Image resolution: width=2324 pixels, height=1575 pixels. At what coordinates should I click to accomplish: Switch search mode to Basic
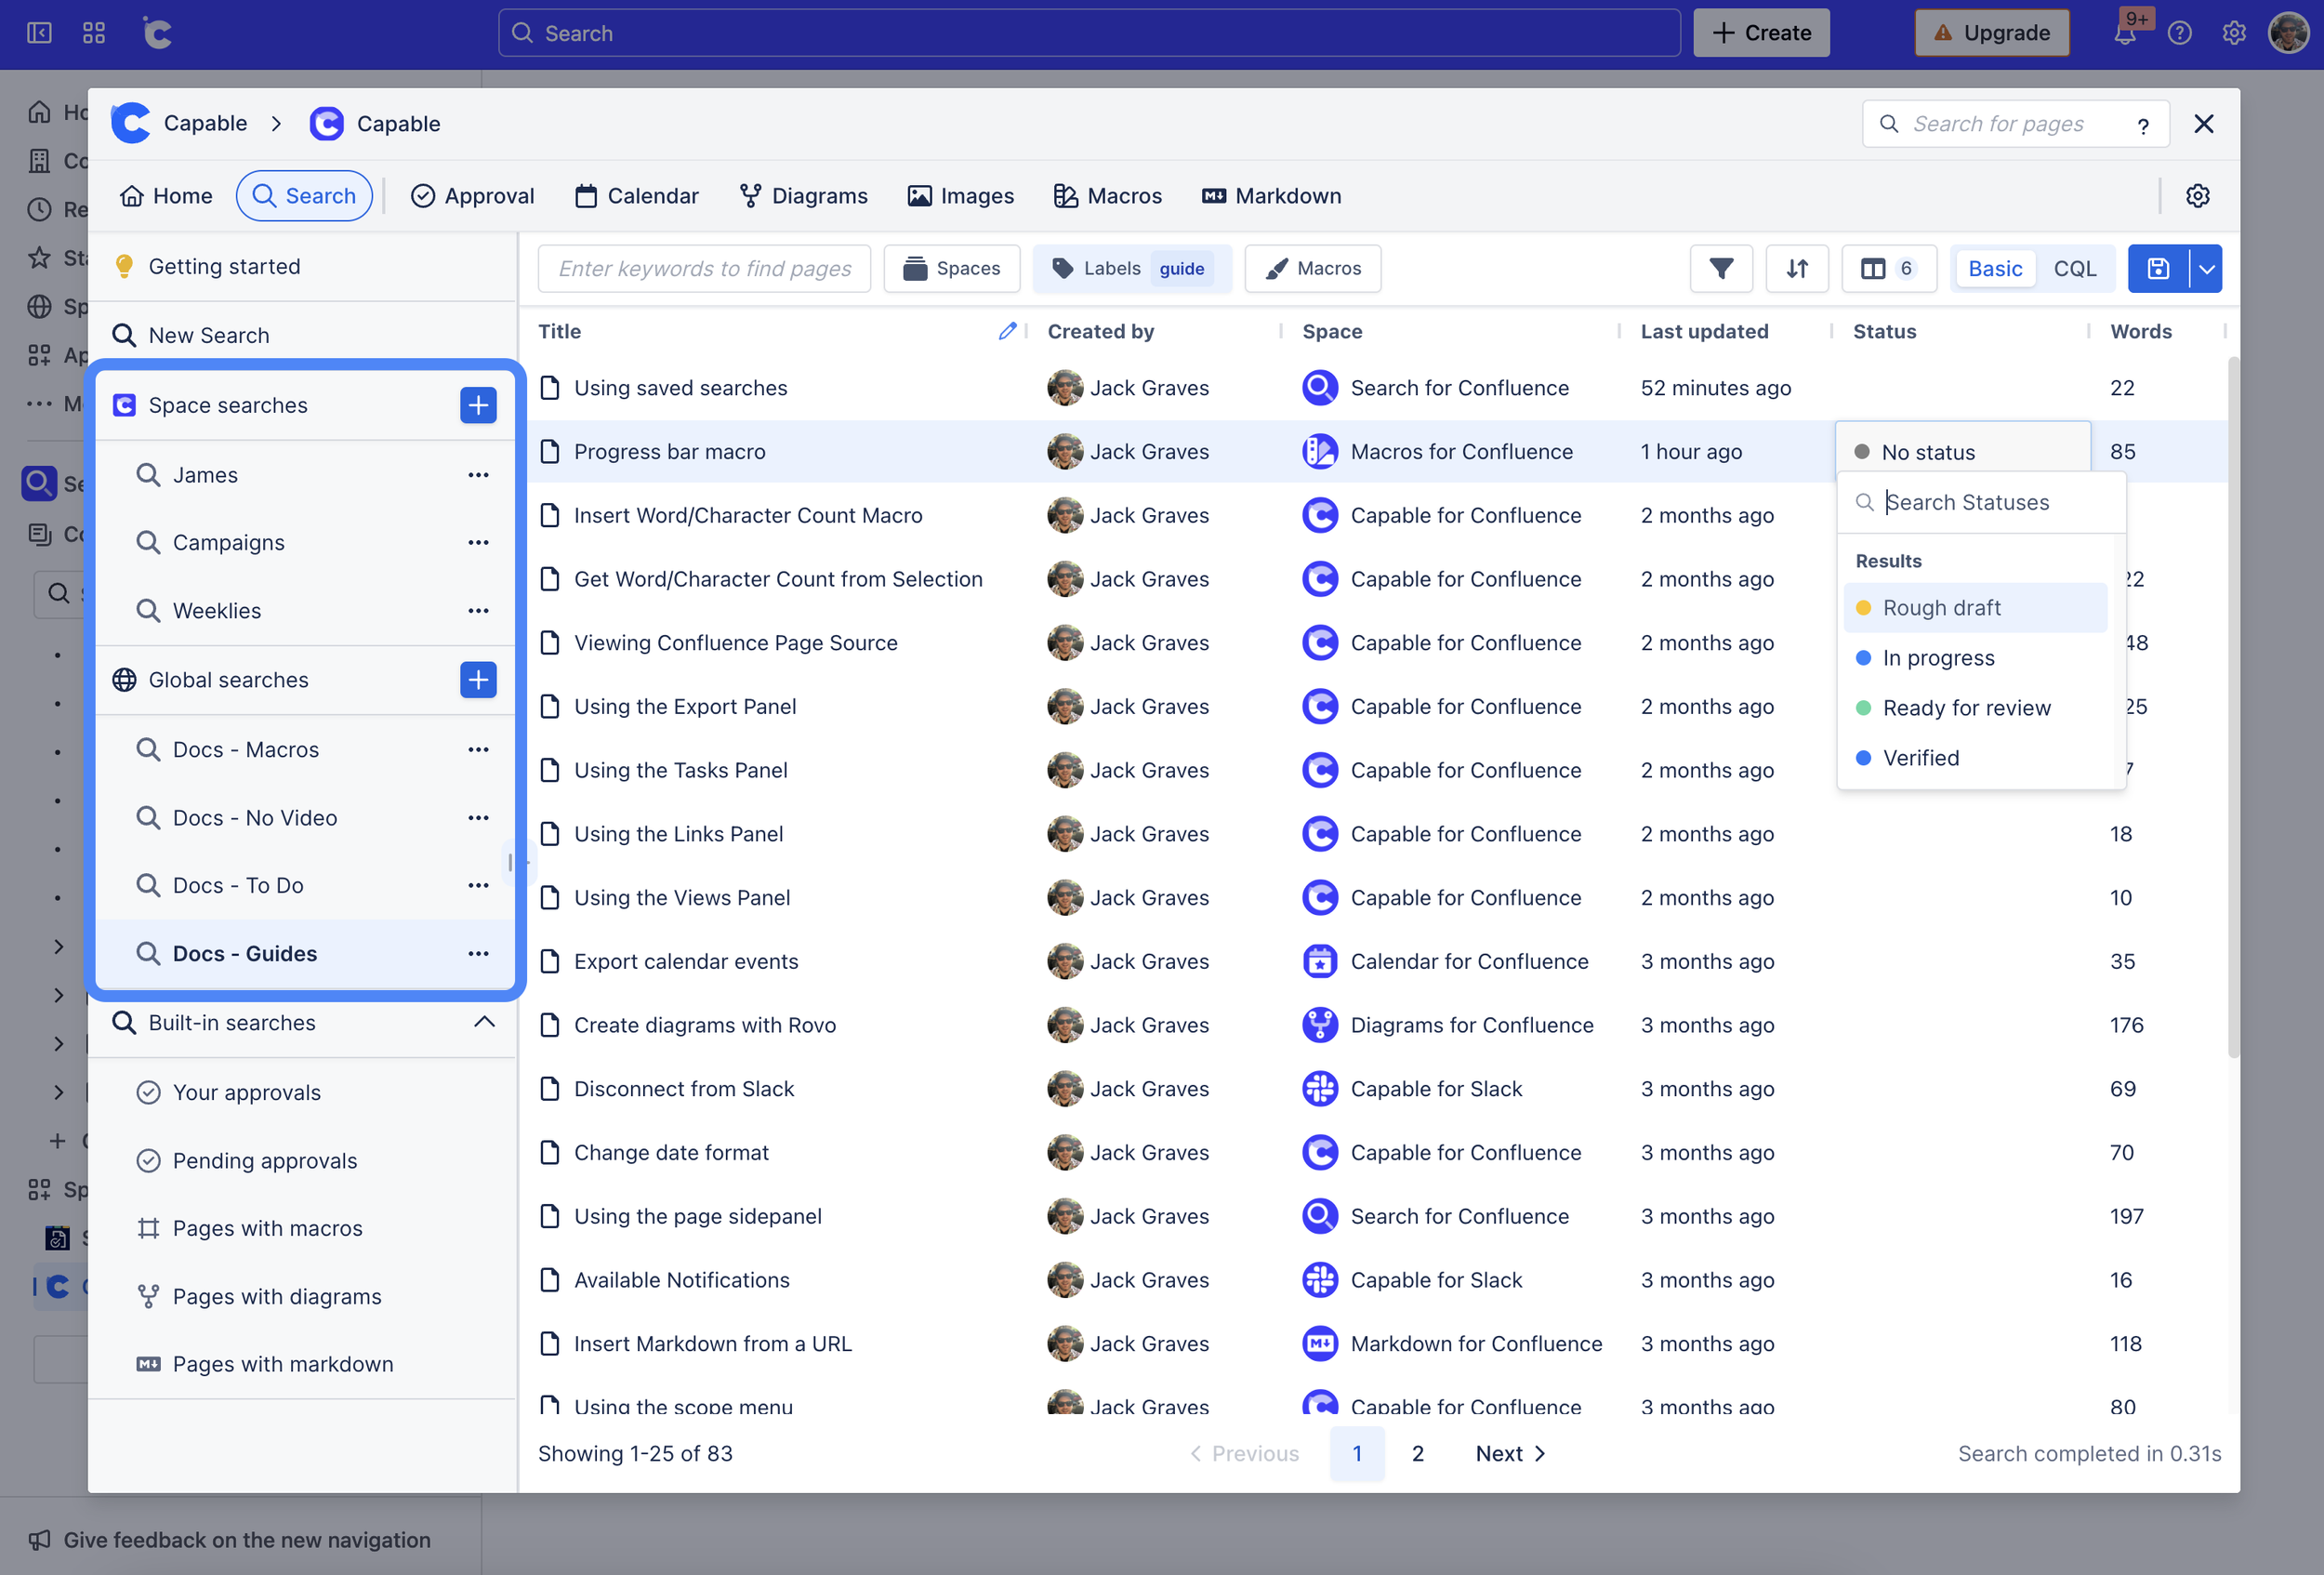pos(1995,268)
